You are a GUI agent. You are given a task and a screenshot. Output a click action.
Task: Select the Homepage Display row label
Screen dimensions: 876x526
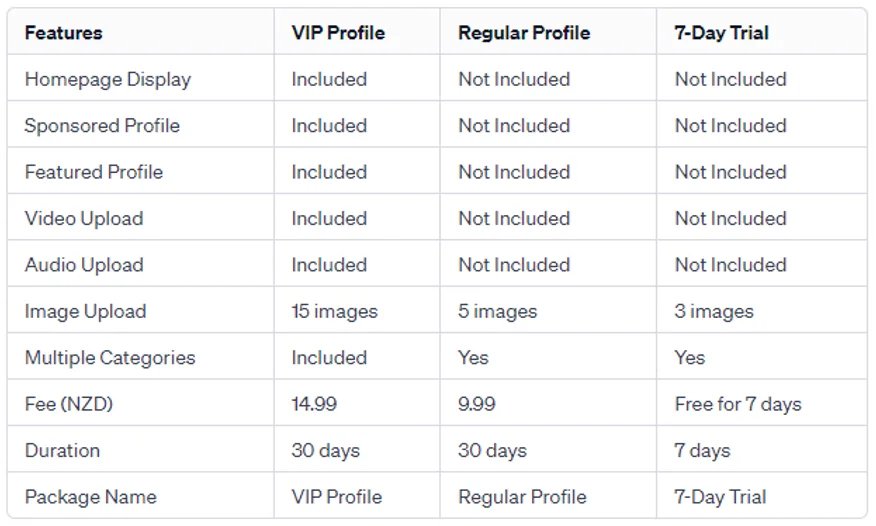[107, 79]
